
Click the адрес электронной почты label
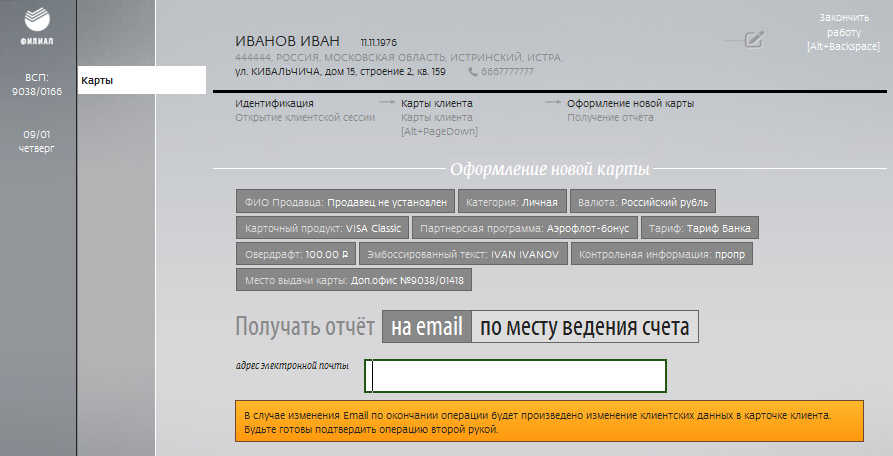click(292, 365)
